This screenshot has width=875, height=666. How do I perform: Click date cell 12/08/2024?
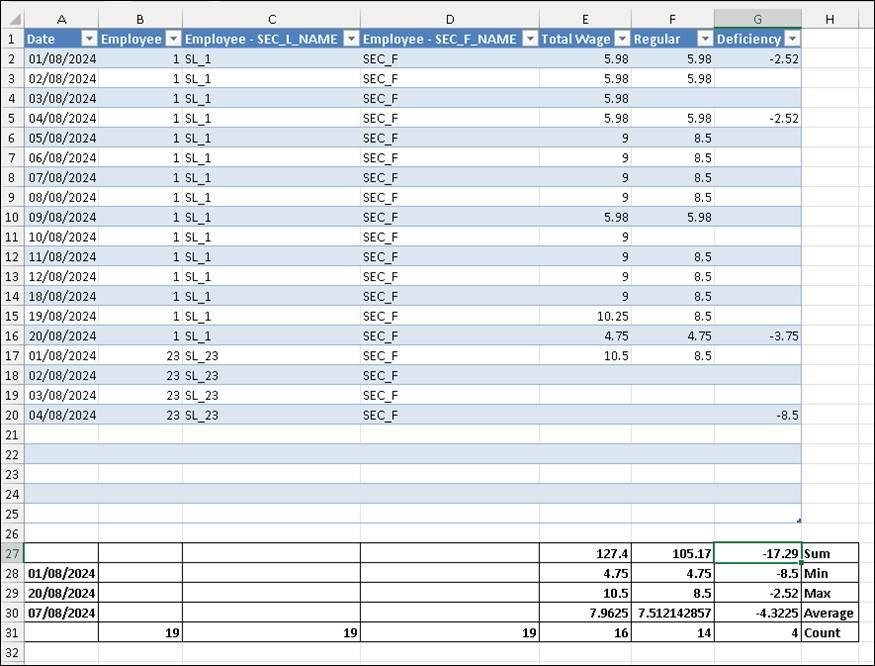pyautogui.click(x=61, y=276)
